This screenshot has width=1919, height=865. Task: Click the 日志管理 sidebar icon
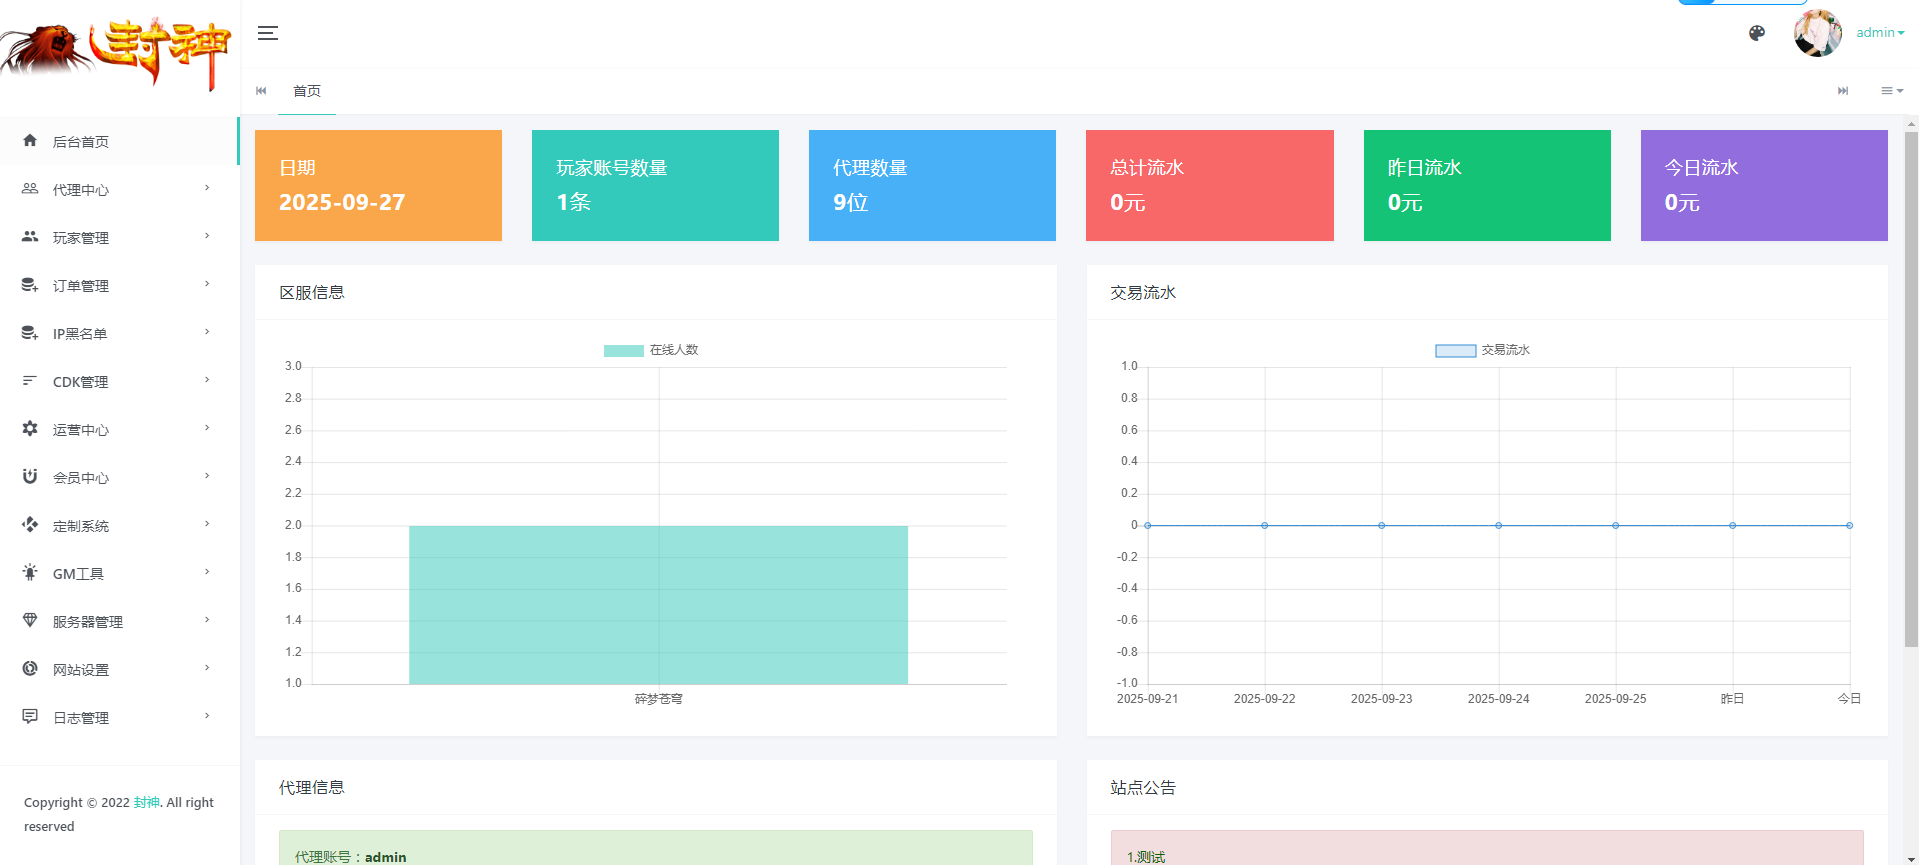click(30, 717)
